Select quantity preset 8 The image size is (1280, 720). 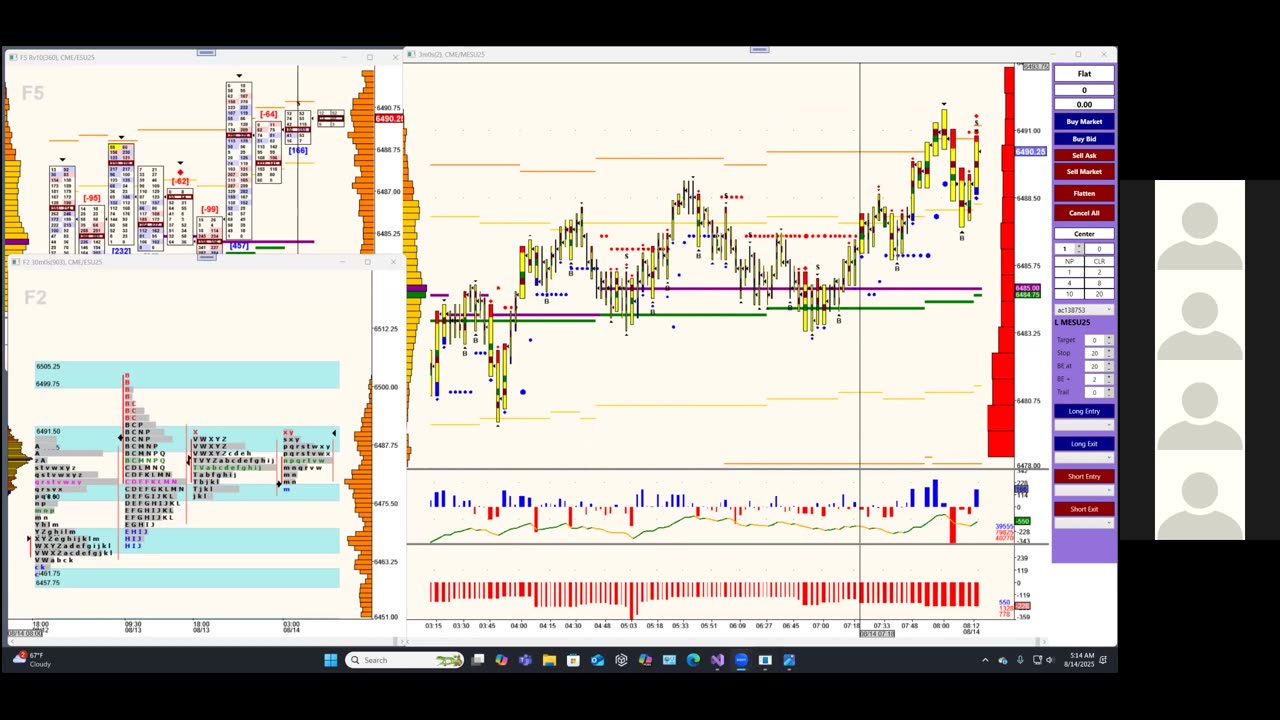[1099, 283]
